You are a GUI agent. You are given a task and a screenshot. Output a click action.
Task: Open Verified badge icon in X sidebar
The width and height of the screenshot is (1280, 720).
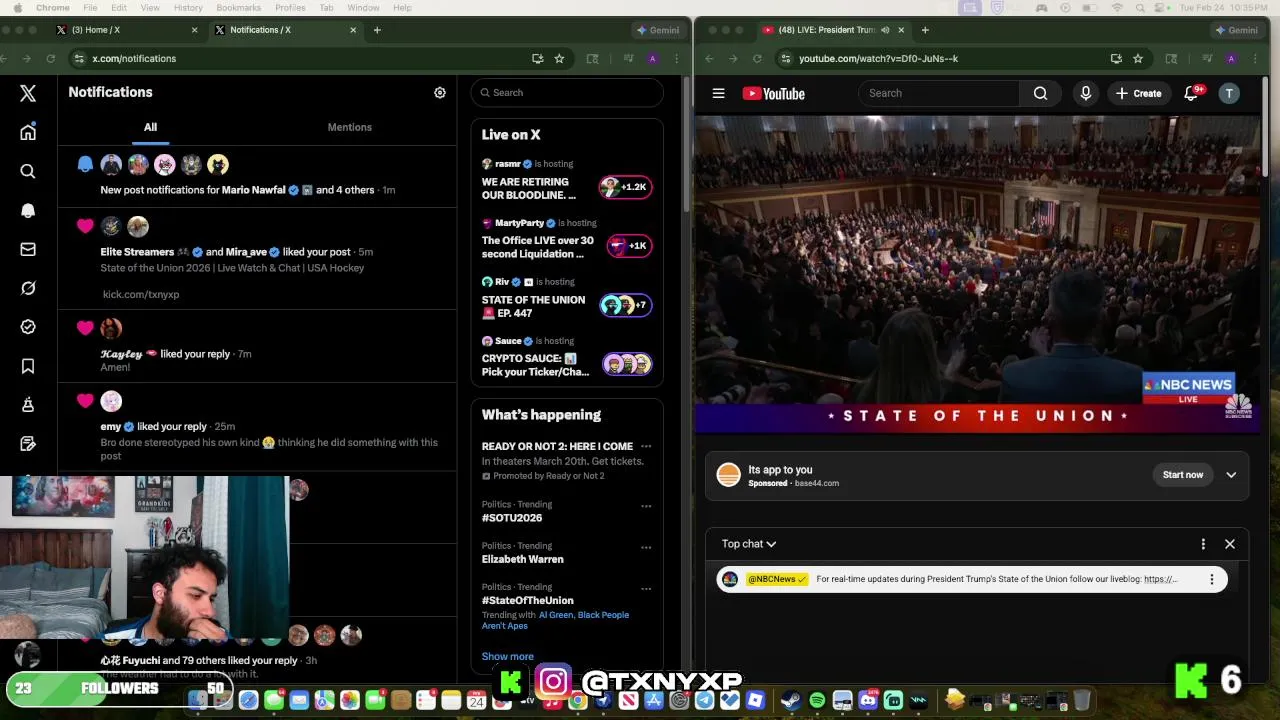pyautogui.click(x=28, y=327)
